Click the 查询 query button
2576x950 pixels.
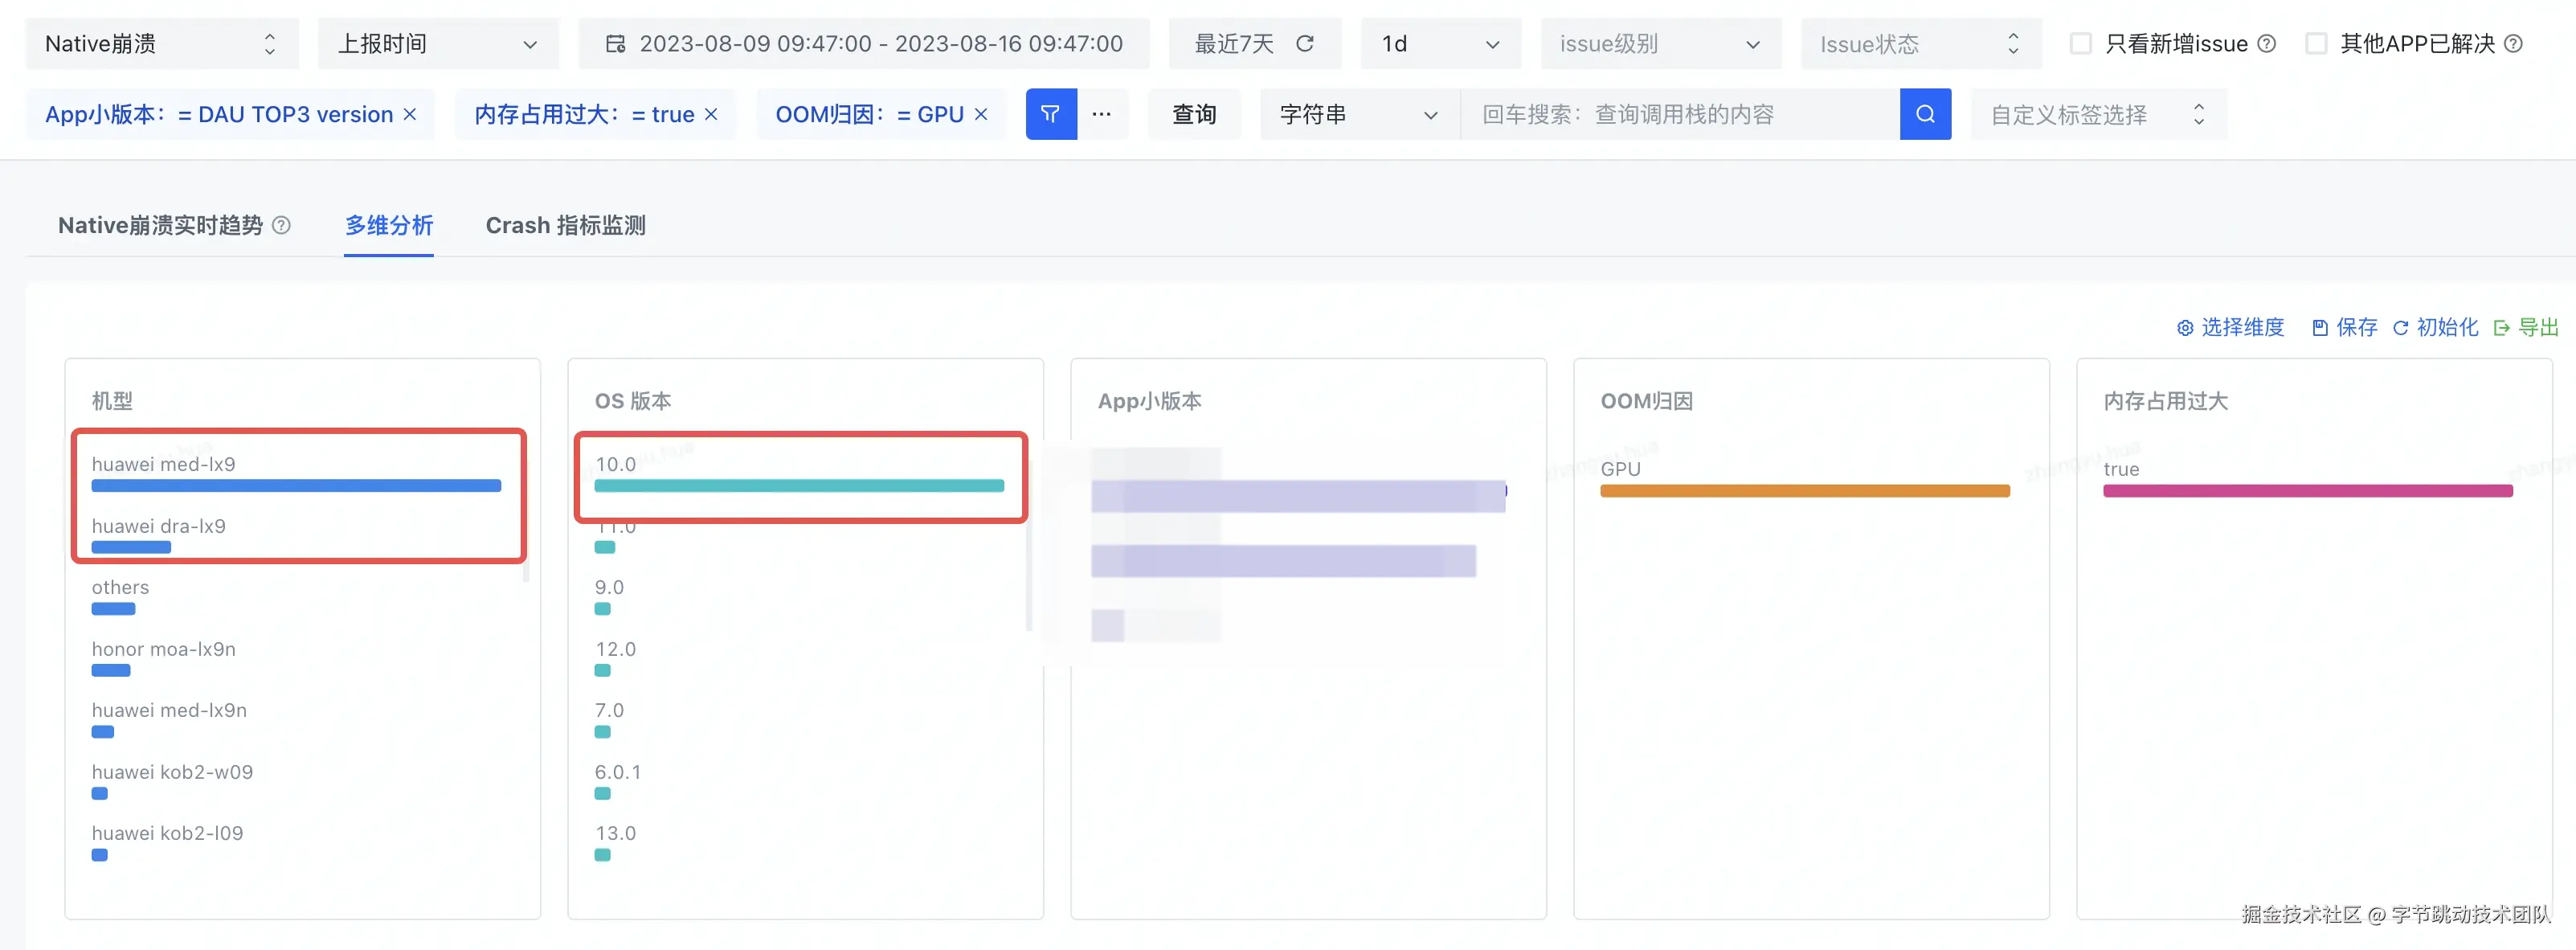tap(1194, 114)
